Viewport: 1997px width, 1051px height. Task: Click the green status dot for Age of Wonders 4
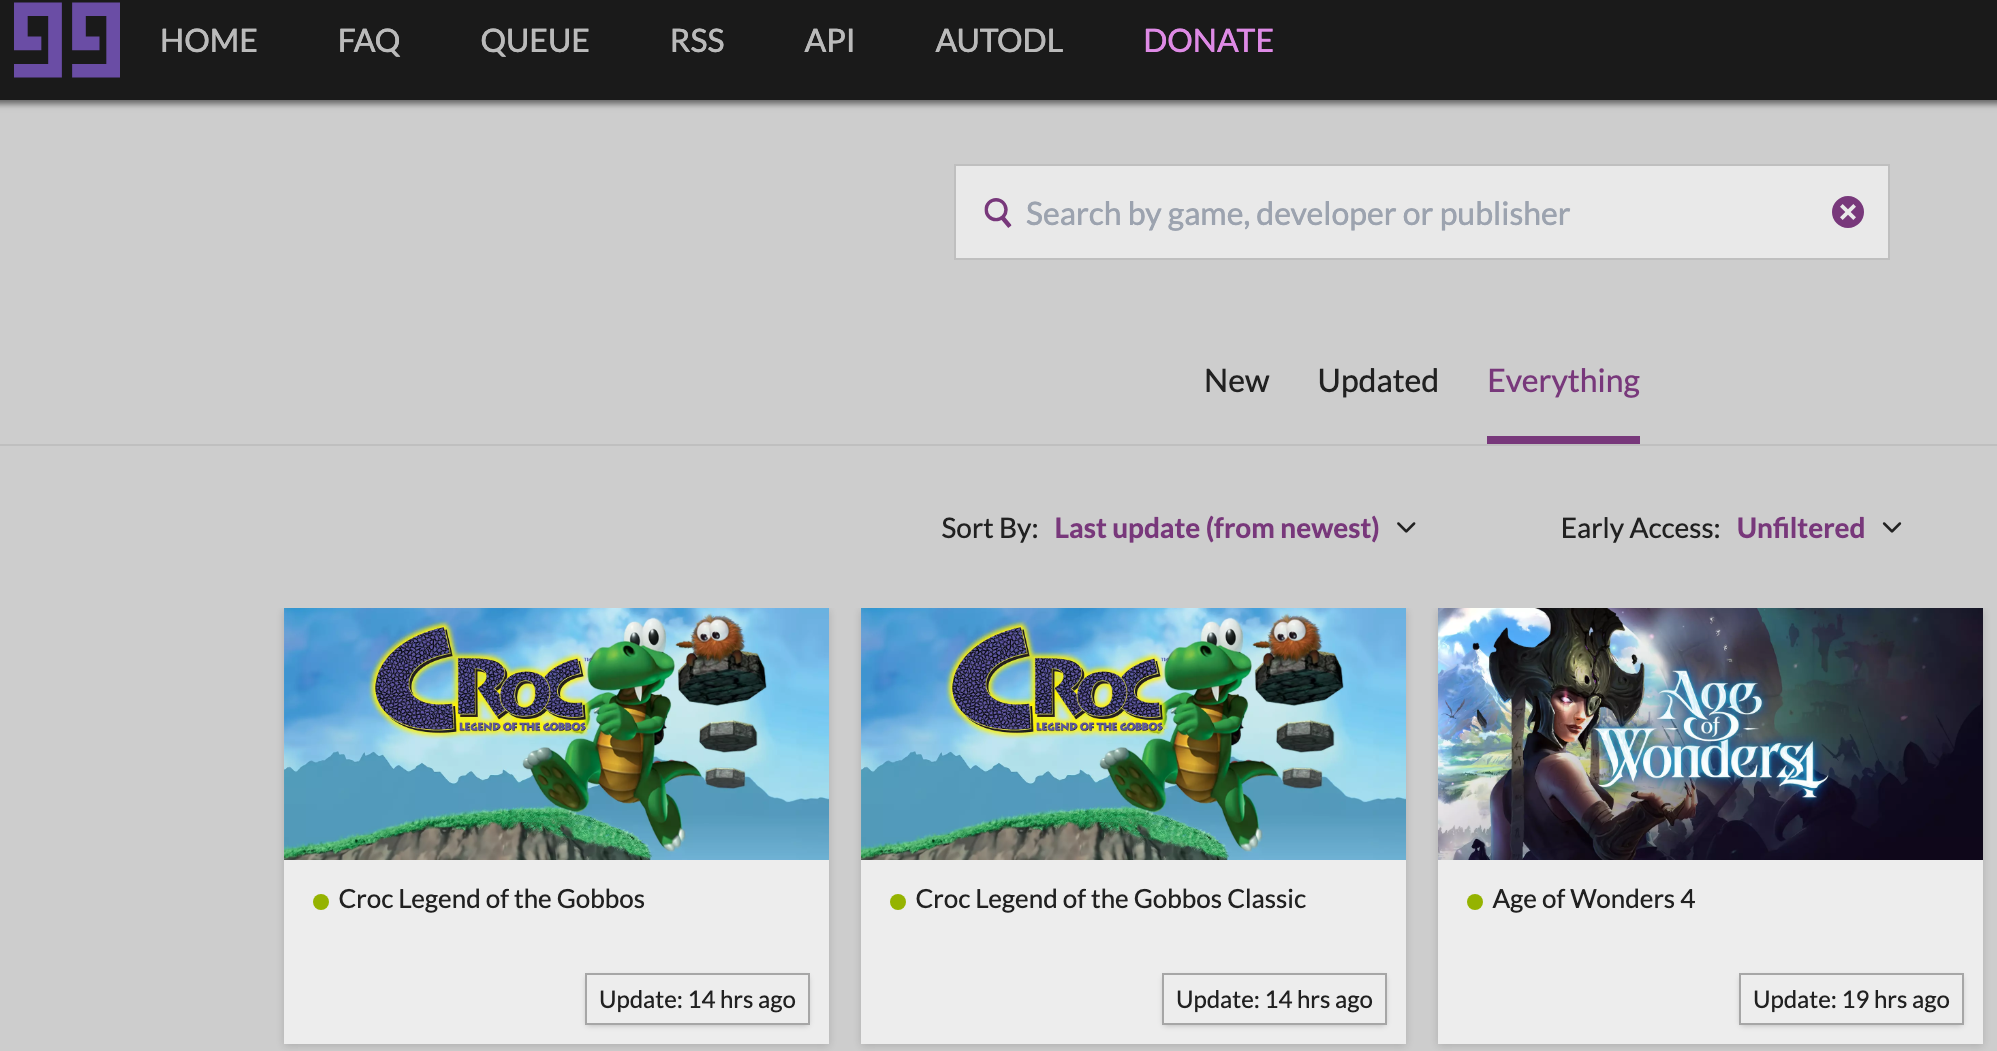click(1474, 902)
